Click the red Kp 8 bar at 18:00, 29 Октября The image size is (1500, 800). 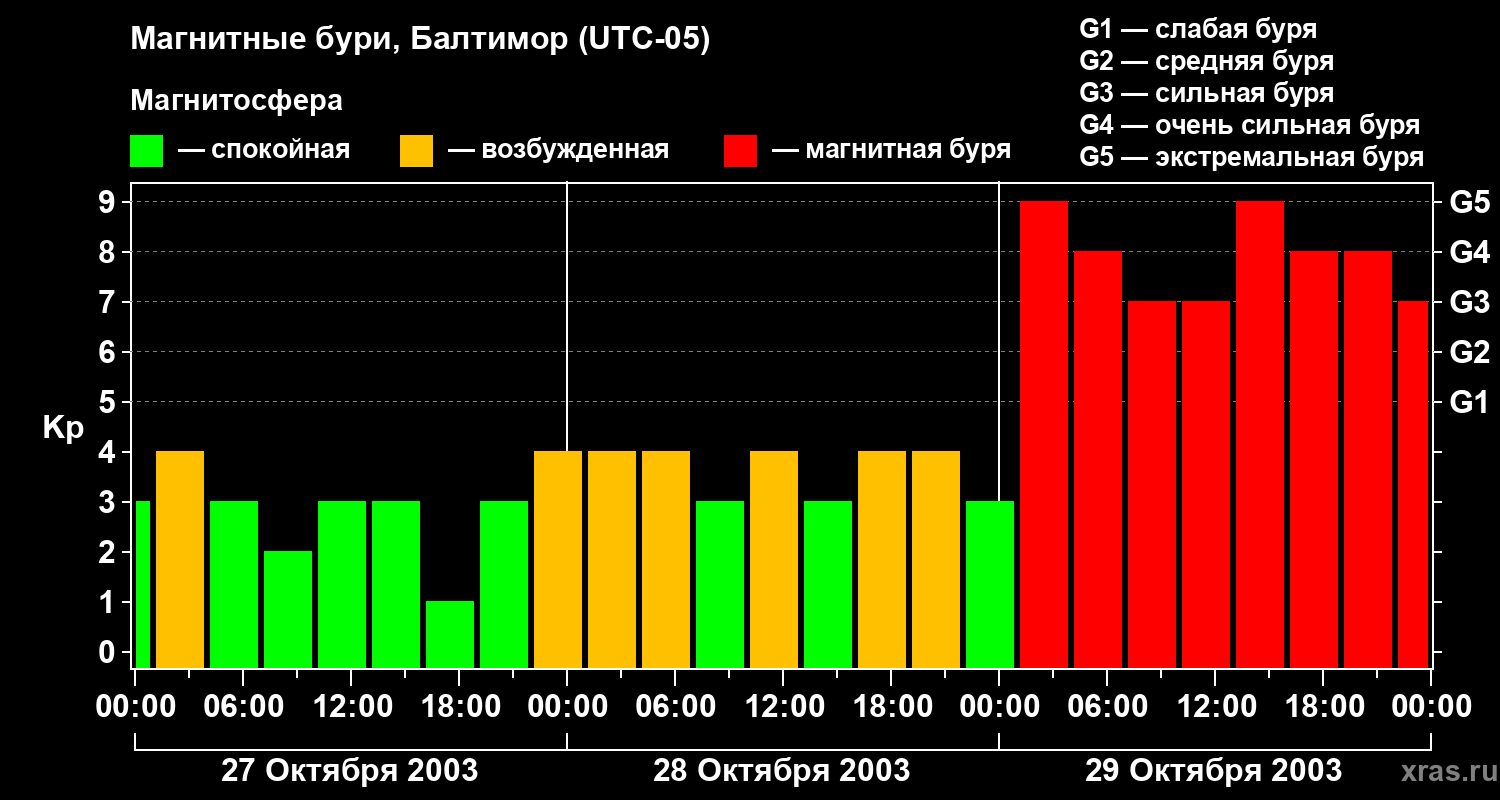pos(1314,459)
